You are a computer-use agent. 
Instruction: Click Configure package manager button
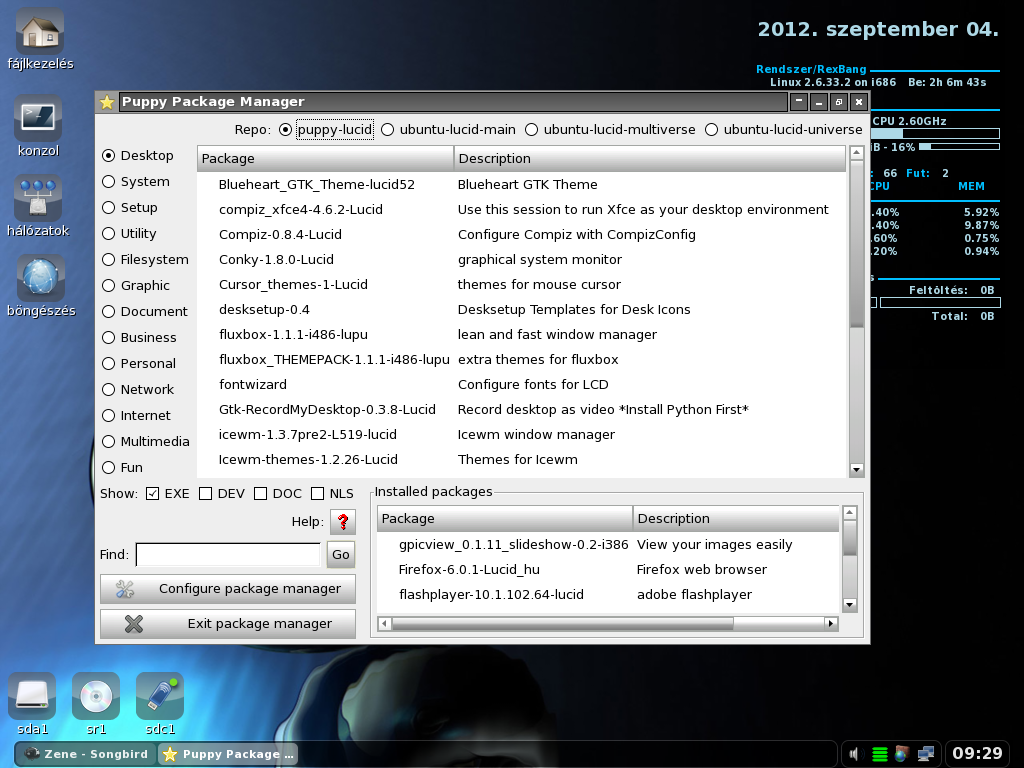coord(228,589)
